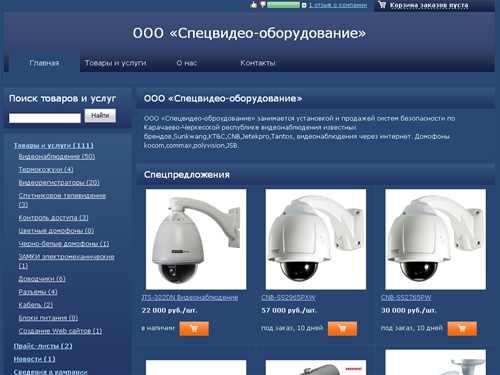Click the 30 000 руб./шт. price
This screenshot has width=500, height=375.
(x=409, y=310)
